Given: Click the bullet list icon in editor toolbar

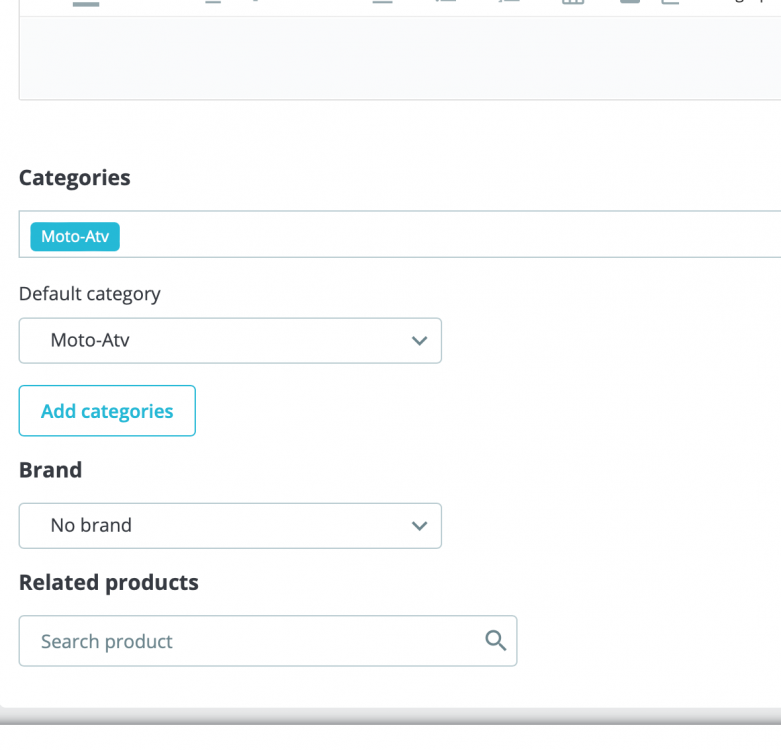Looking at the screenshot, I should [446, 3].
